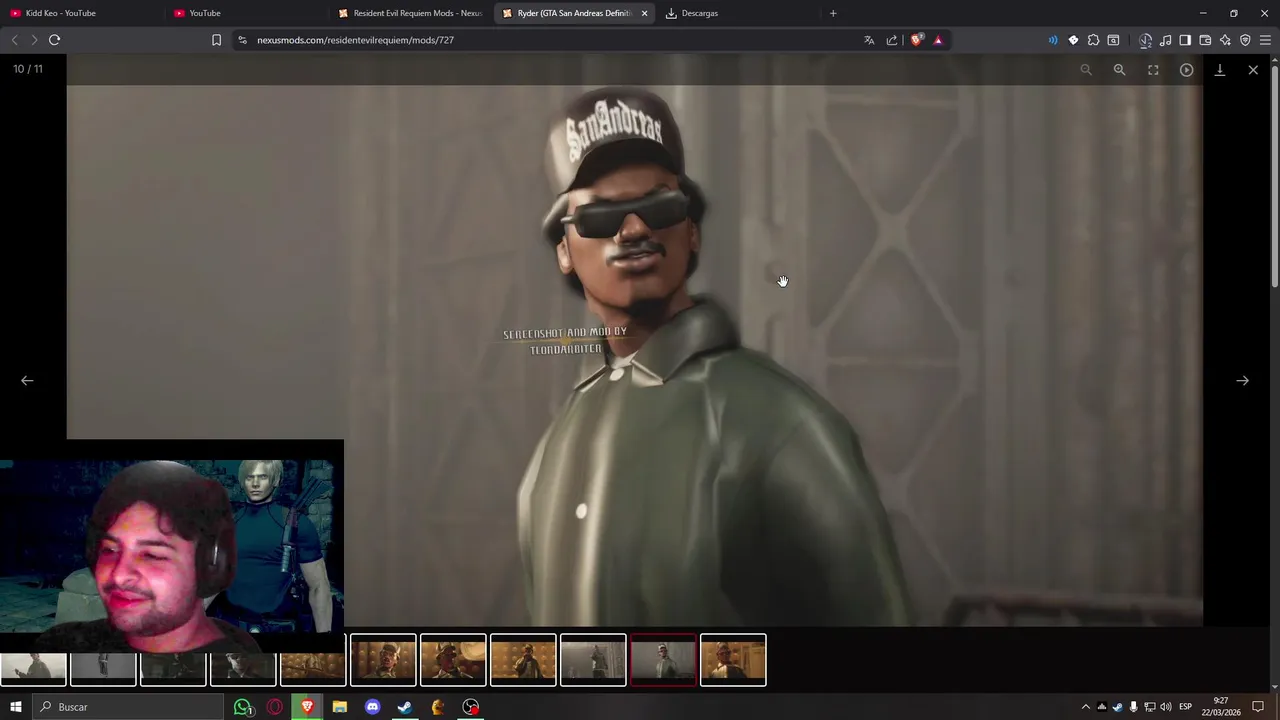Open Leo AI sparkle icon
The height and width of the screenshot is (720, 1280).
pyautogui.click(x=1225, y=40)
